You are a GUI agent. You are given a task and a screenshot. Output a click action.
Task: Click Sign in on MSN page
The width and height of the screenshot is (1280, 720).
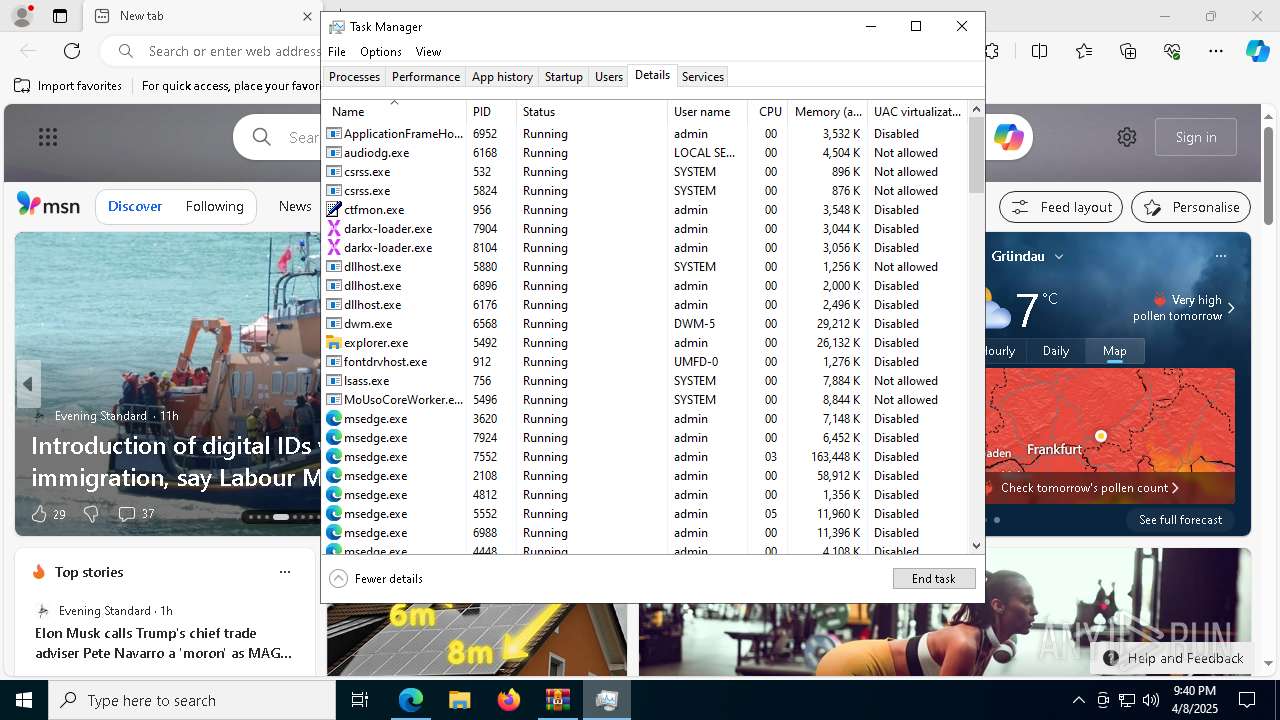pos(1196,137)
